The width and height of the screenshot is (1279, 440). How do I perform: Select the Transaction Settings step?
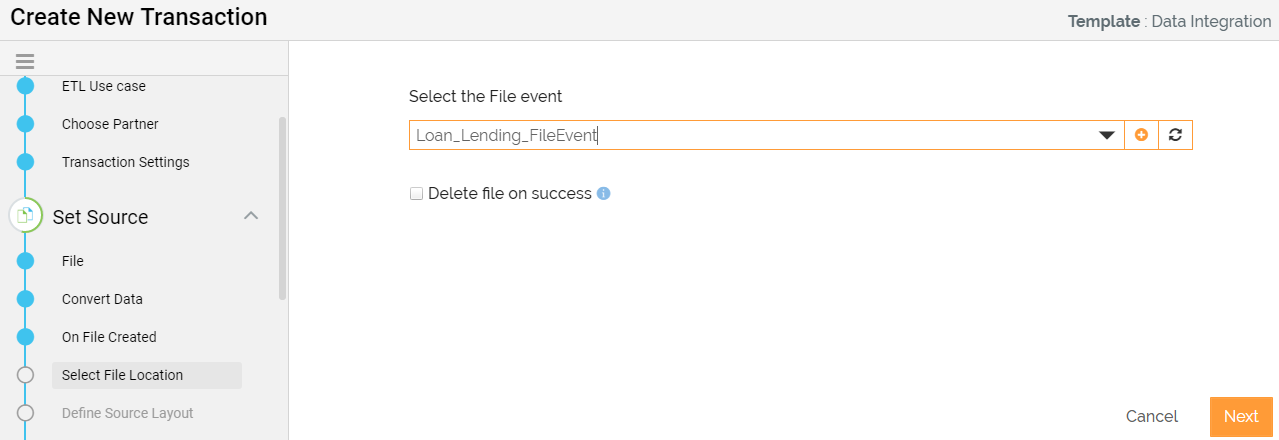tap(125, 162)
